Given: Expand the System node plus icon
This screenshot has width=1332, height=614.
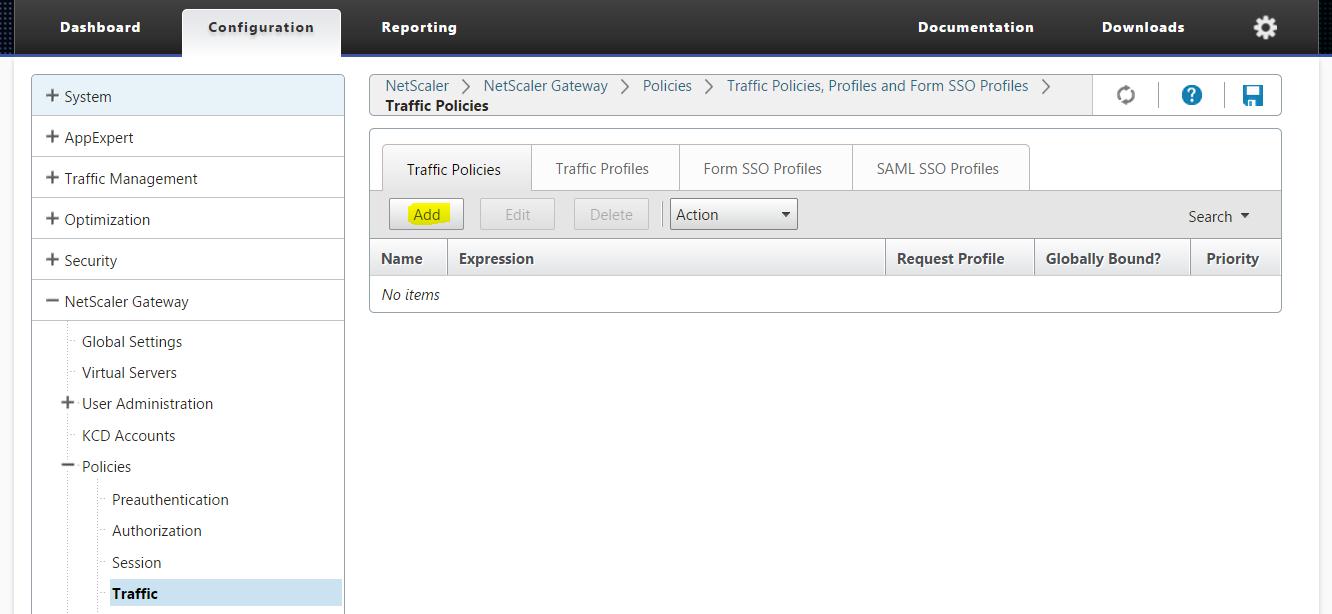Looking at the screenshot, I should (x=52, y=96).
